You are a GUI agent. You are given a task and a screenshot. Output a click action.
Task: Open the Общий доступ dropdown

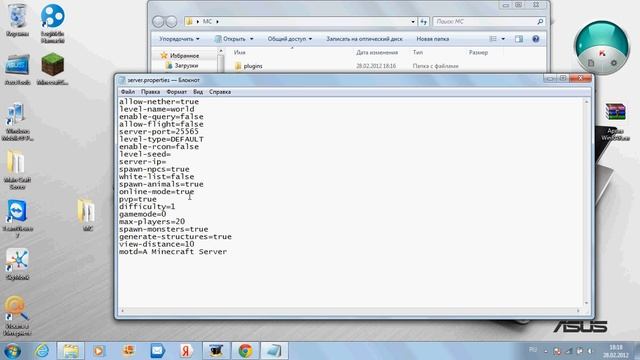pyautogui.click(x=290, y=39)
